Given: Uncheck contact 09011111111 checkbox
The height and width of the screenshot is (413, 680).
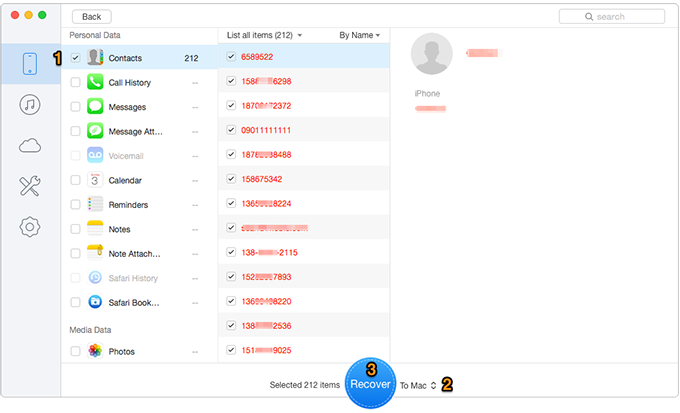Looking at the screenshot, I should 231,130.
